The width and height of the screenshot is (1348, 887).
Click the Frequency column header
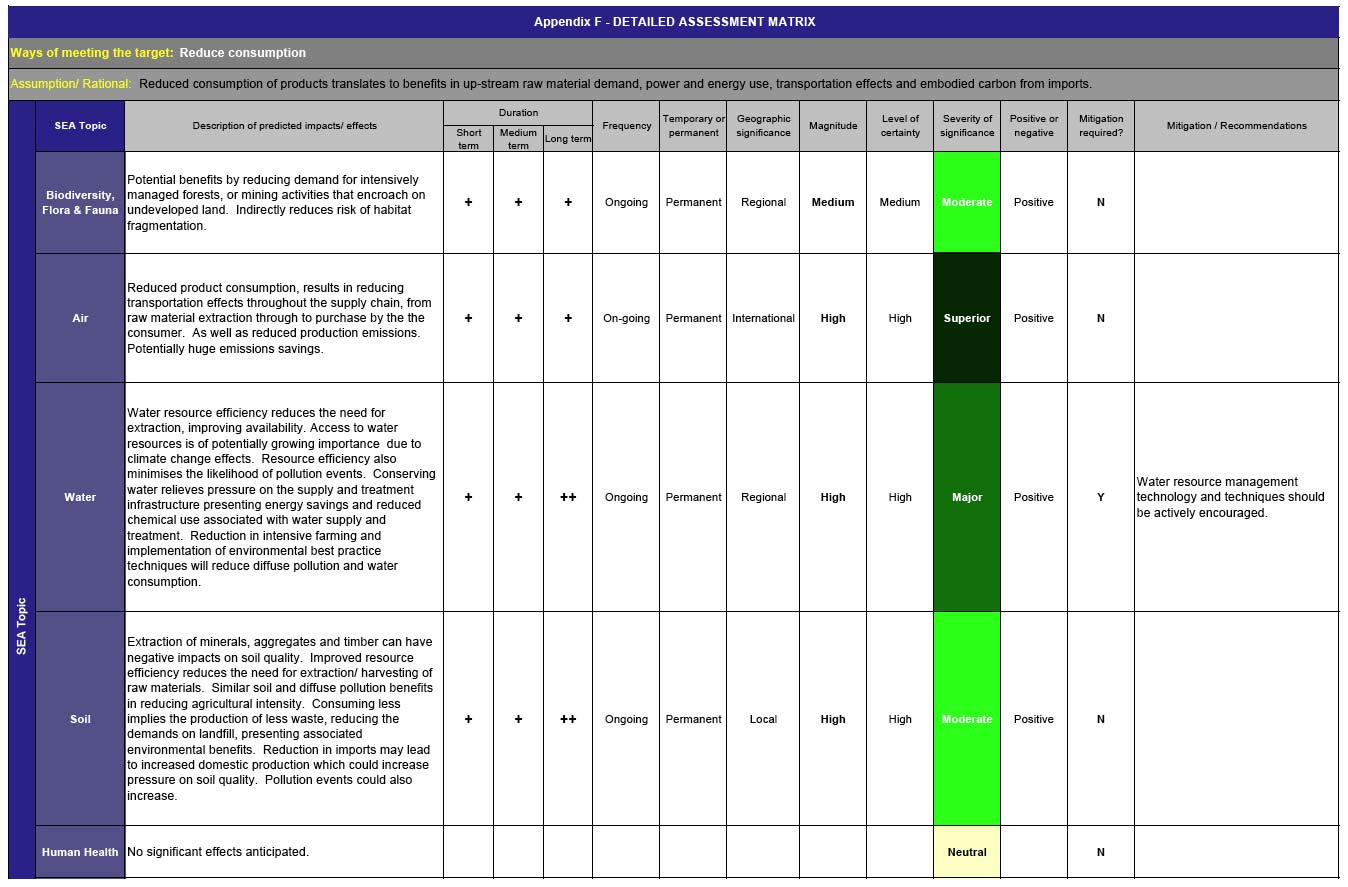pyautogui.click(x=626, y=126)
